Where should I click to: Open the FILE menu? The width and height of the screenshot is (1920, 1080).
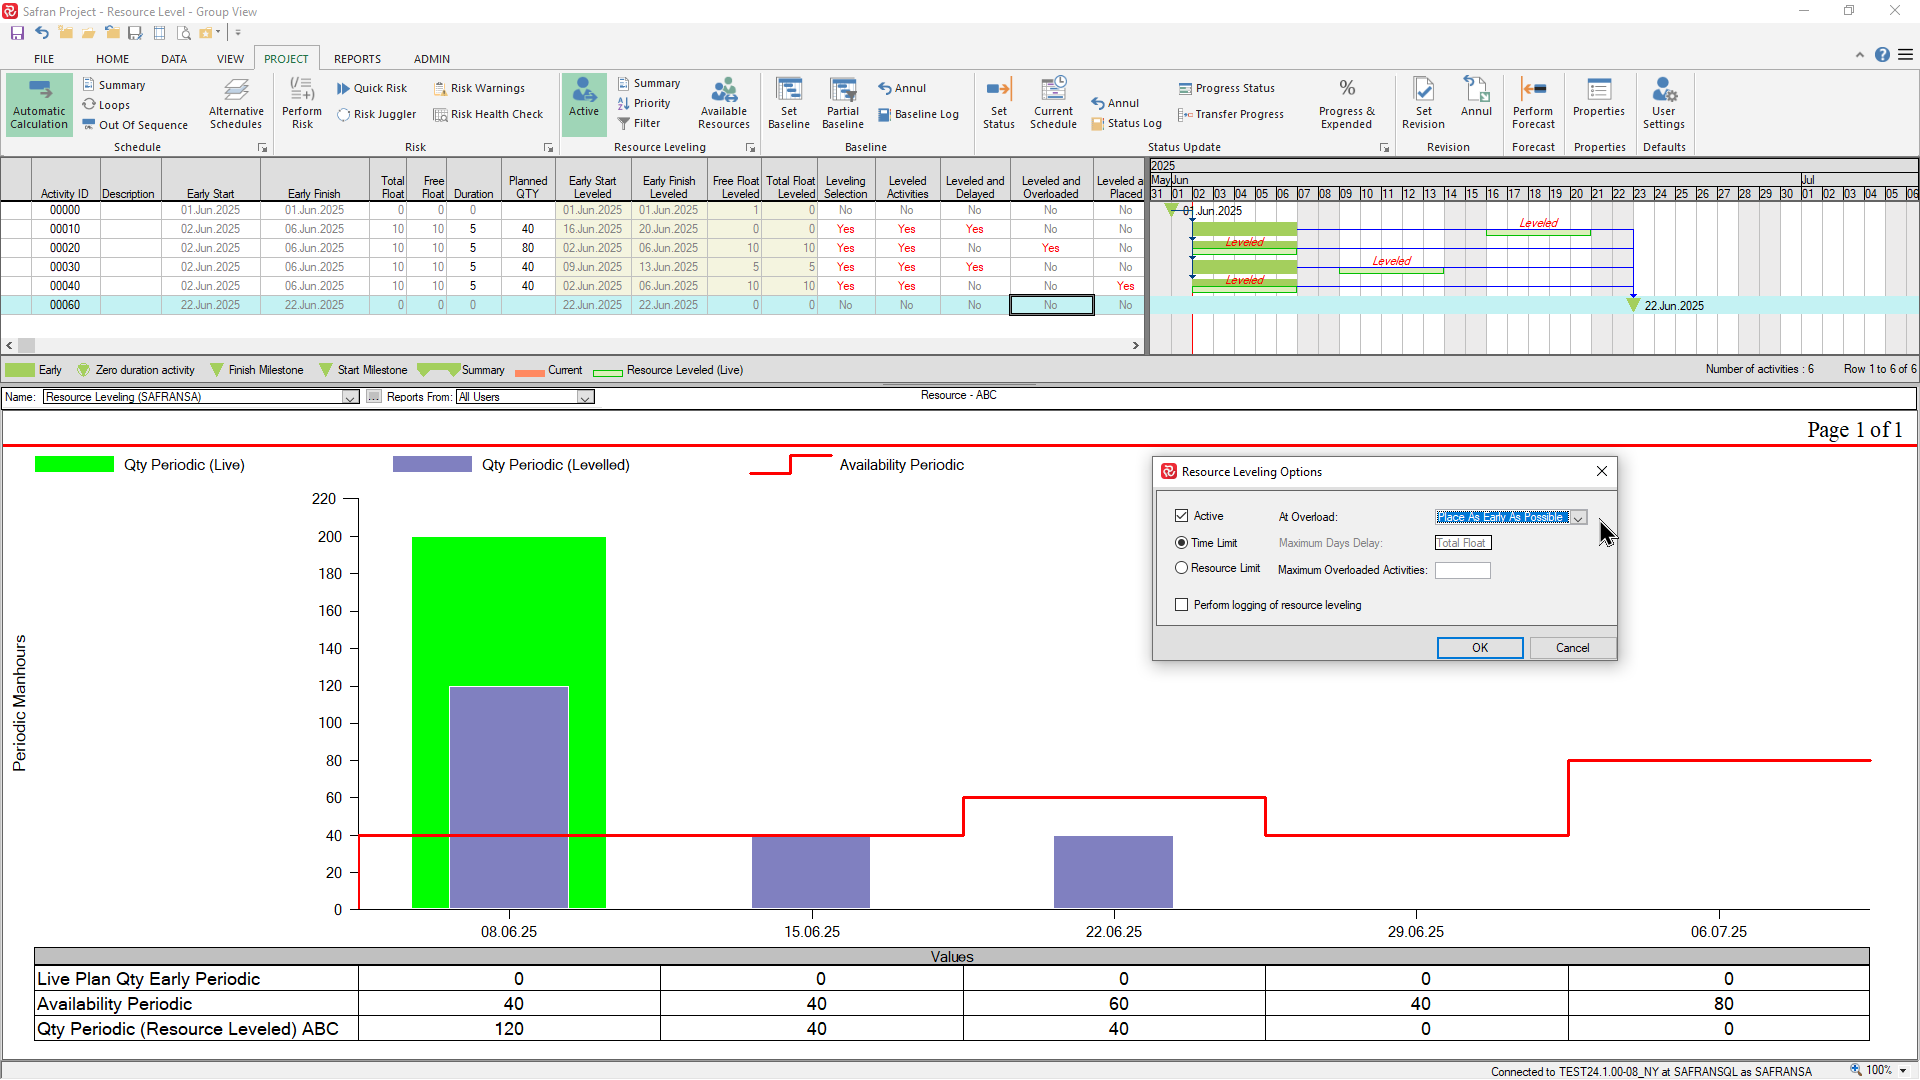click(44, 59)
